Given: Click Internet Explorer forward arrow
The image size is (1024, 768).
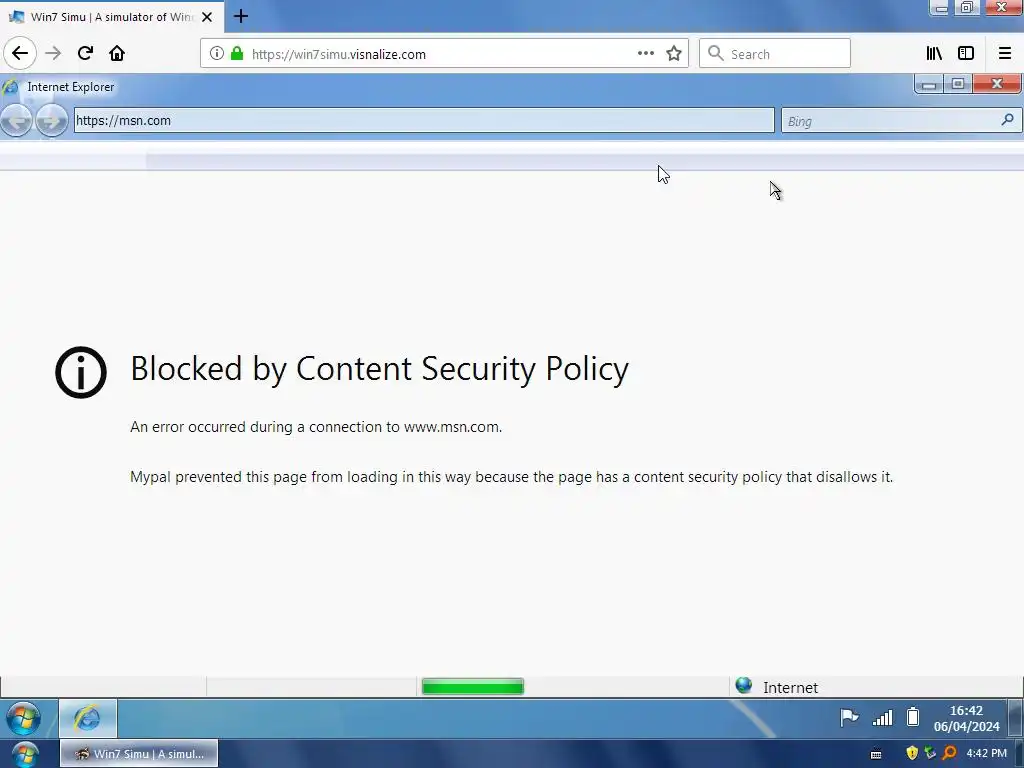Looking at the screenshot, I should (52, 120).
